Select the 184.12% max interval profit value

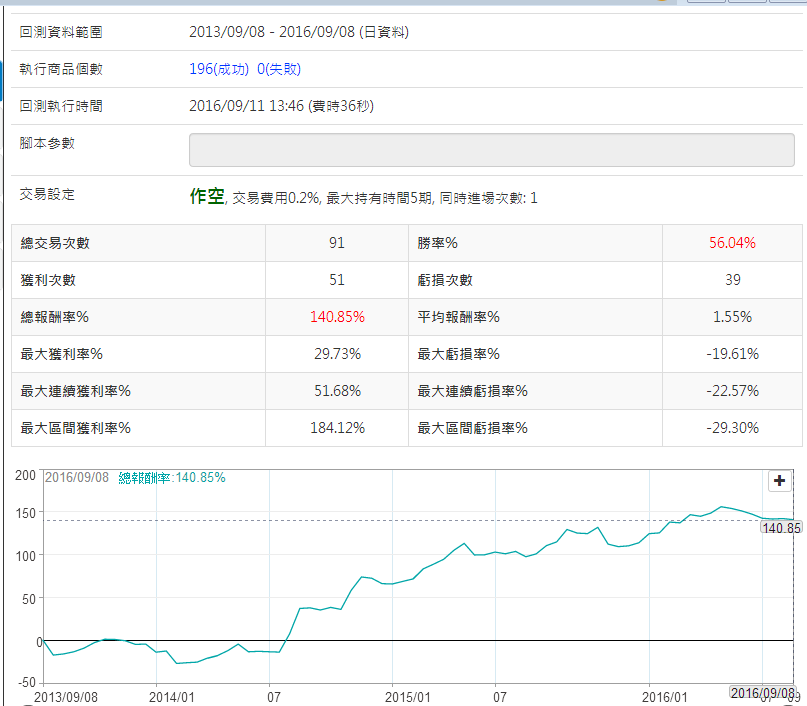pos(337,428)
